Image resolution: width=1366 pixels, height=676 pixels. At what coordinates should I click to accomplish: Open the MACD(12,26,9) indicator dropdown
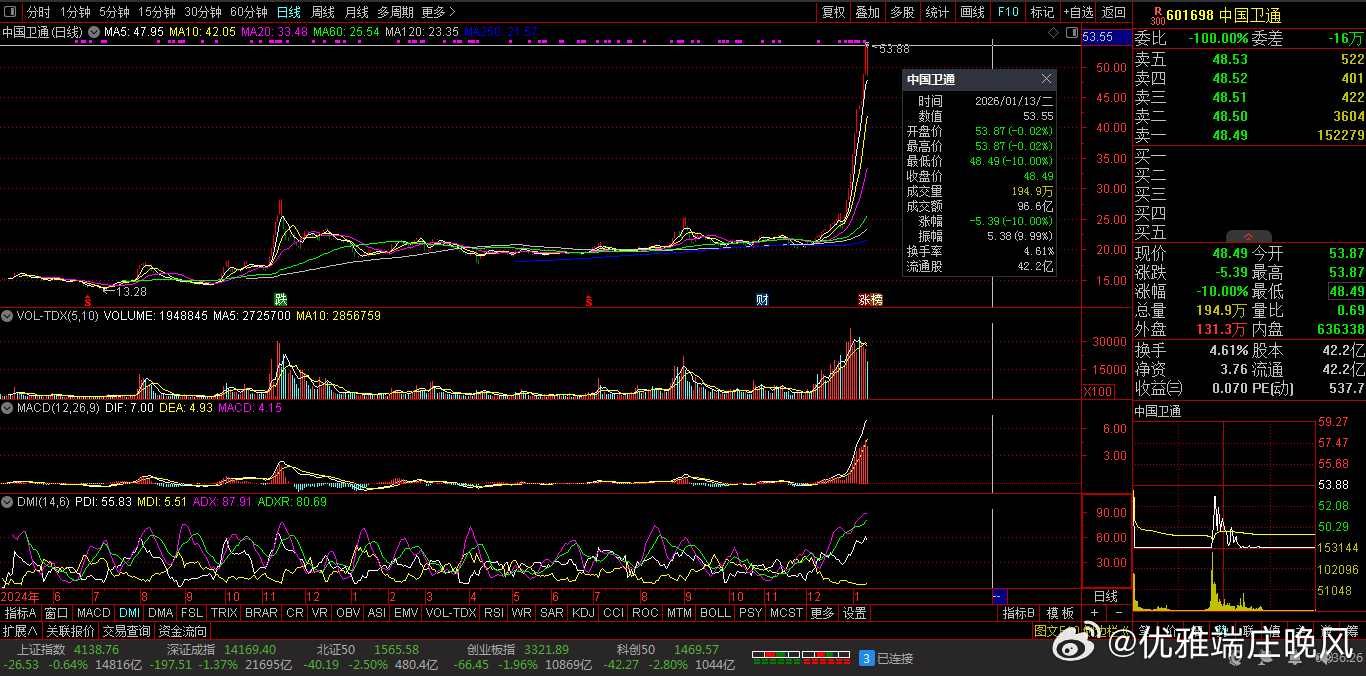(8, 408)
